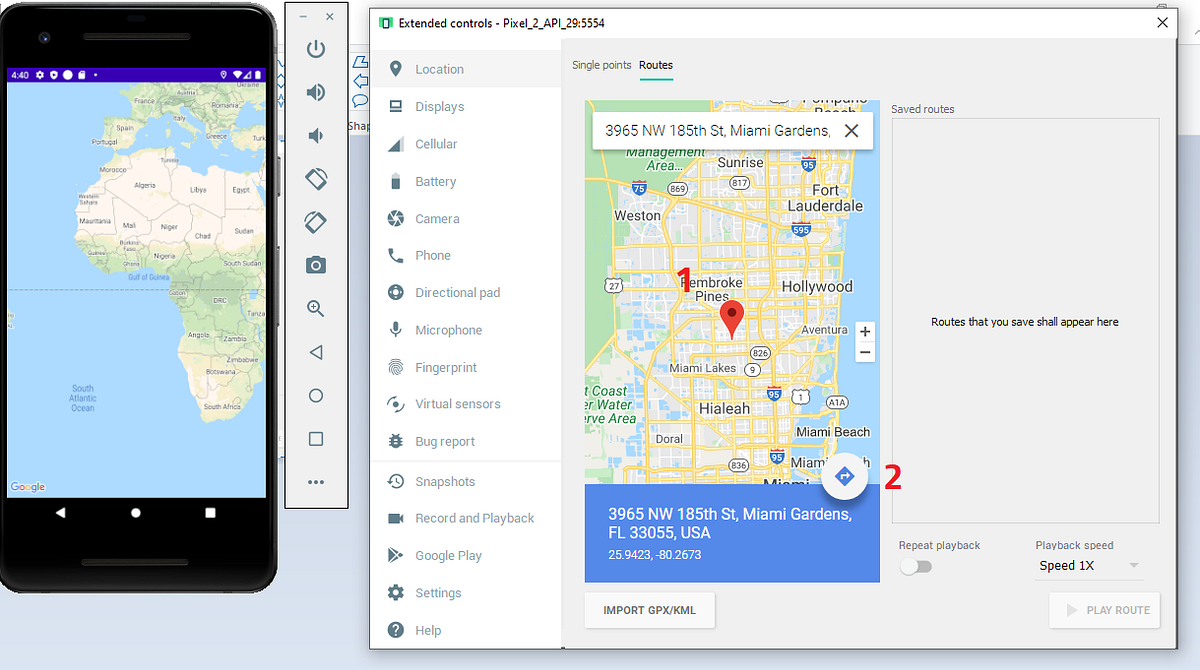Switch to the Single points tab
Image resolution: width=1200 pixels, height=670 pixels.
pos(601,64)
